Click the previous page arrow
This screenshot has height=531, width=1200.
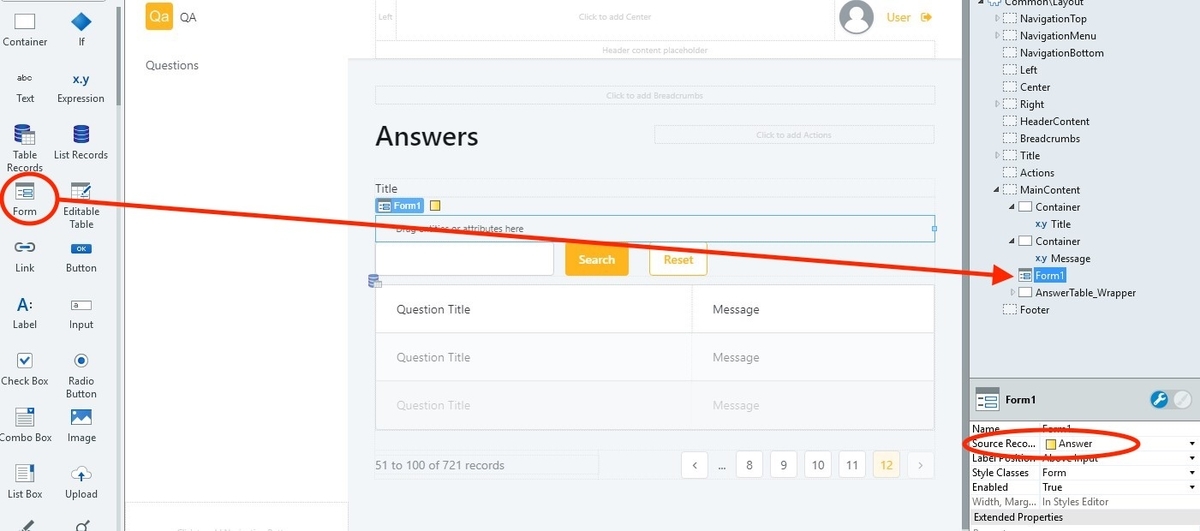pos(695,464)
